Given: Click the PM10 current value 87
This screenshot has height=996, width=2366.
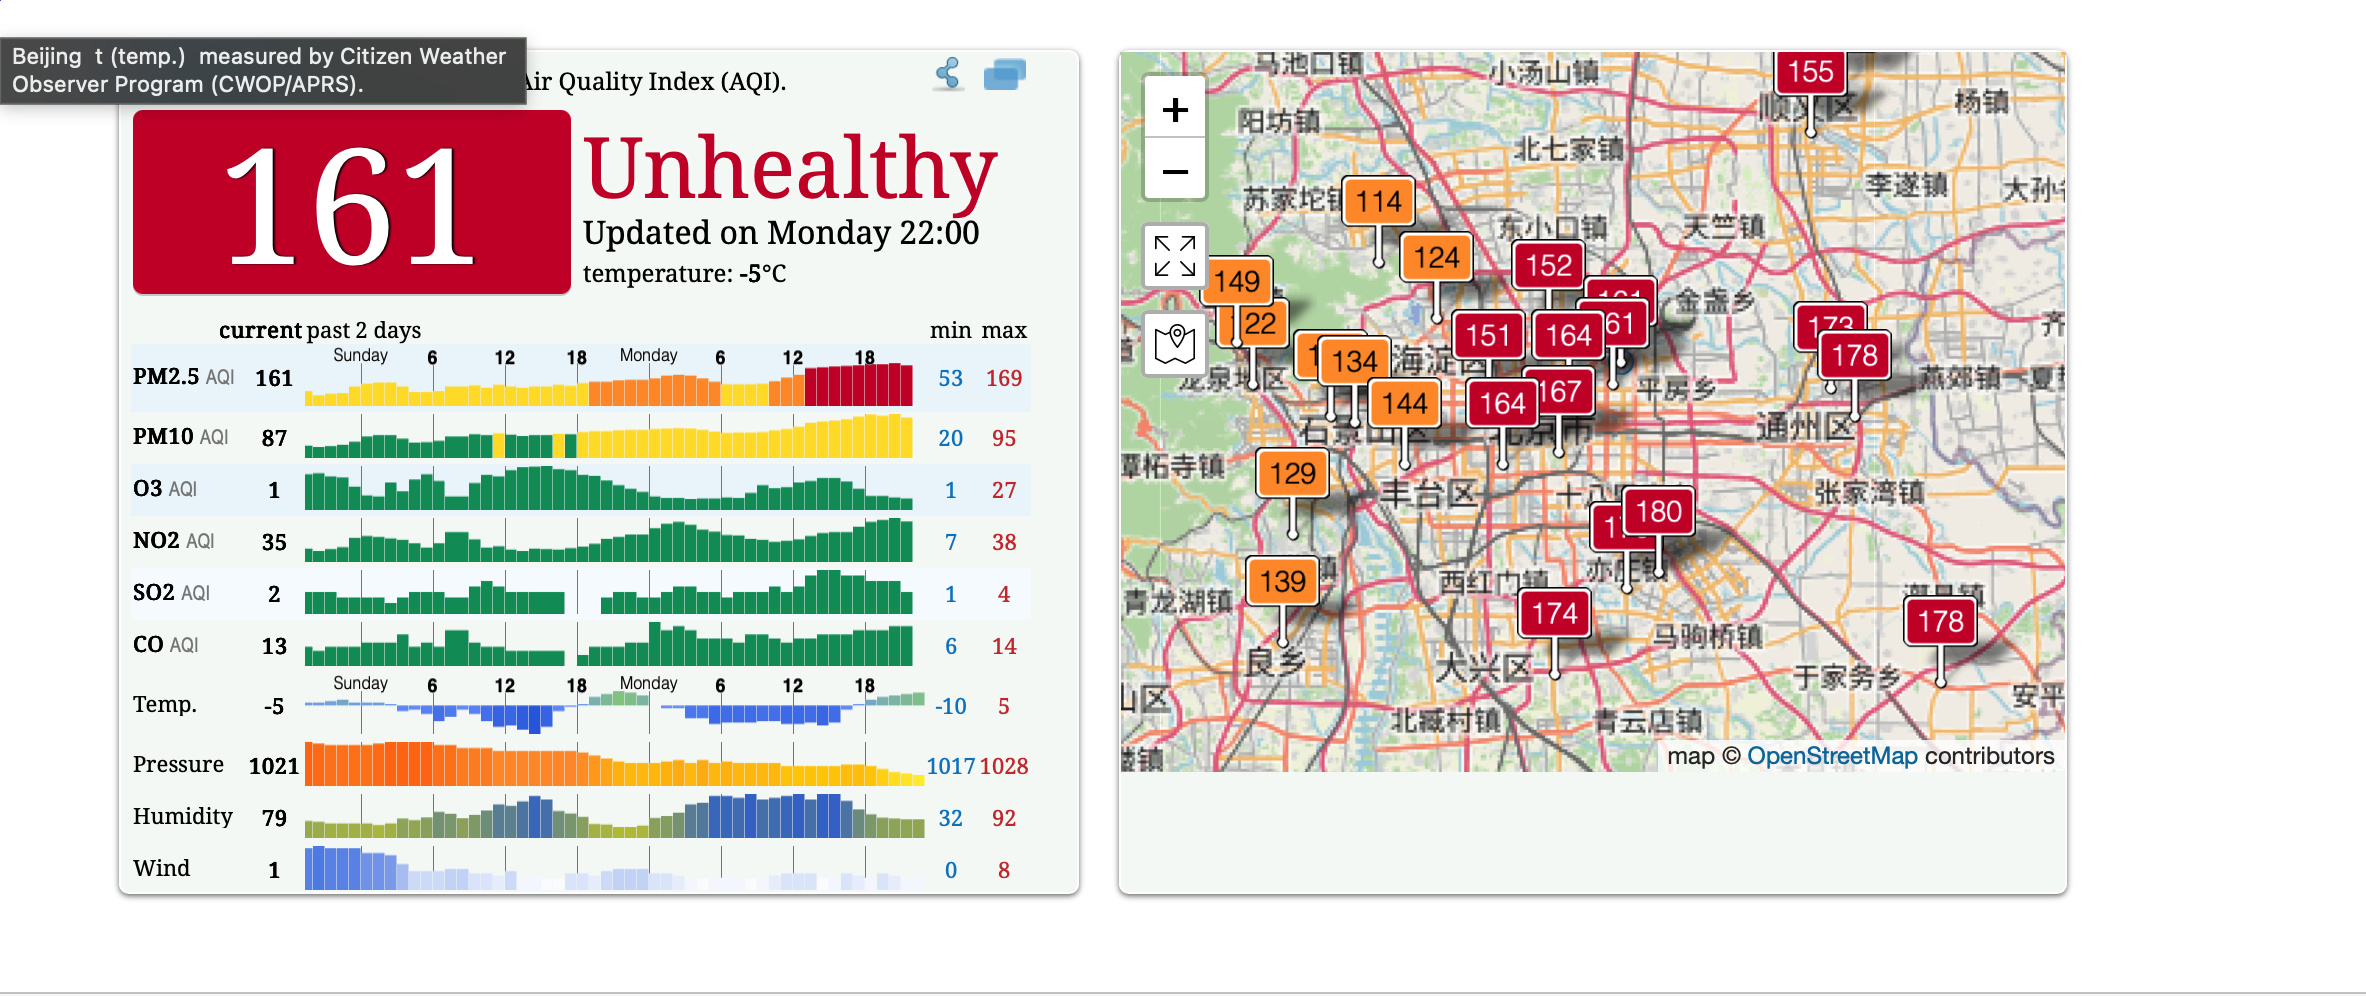Looking at the screenshot, I should coord(274,438).
